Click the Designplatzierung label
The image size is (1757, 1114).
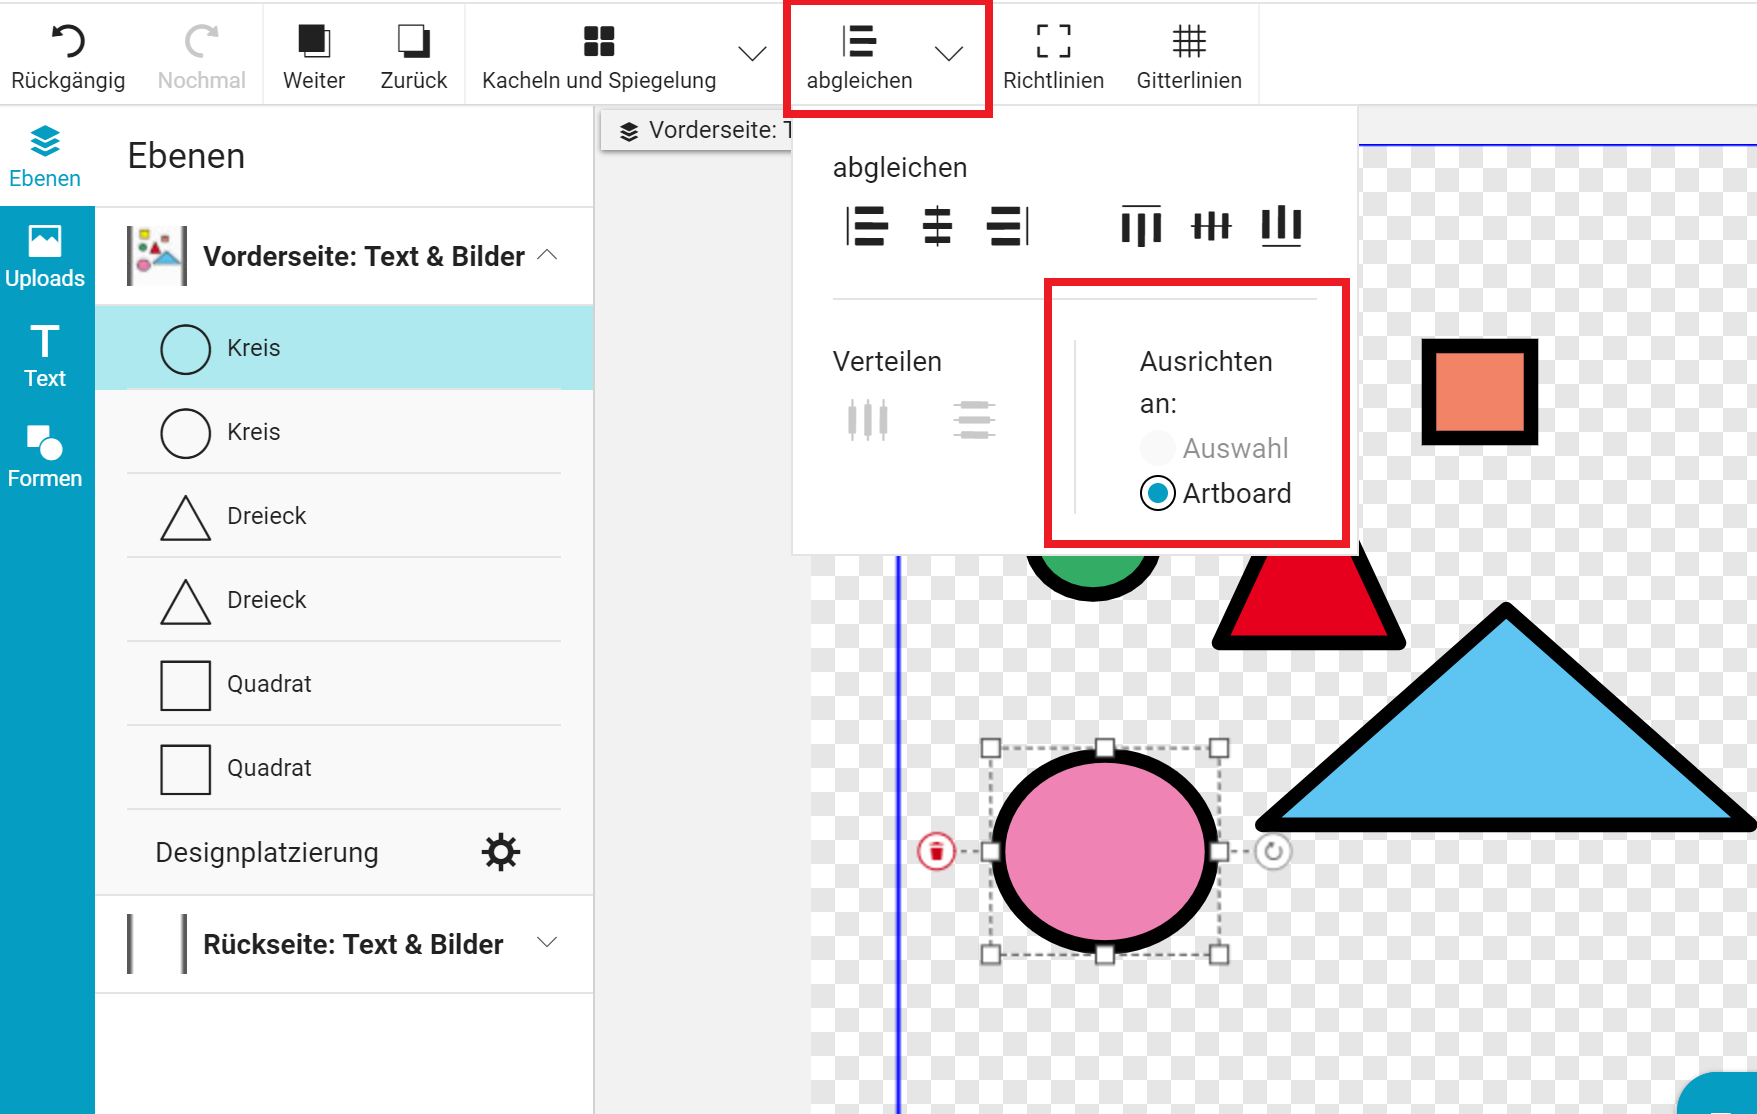click(x=267, y=853)
